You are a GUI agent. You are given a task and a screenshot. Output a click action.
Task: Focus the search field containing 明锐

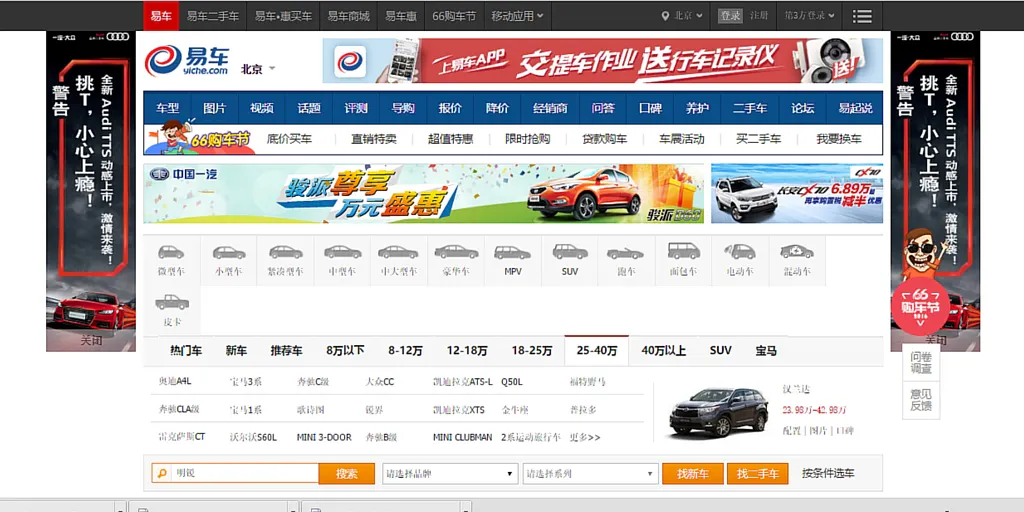pyautogui.click(x=243, y=473)
